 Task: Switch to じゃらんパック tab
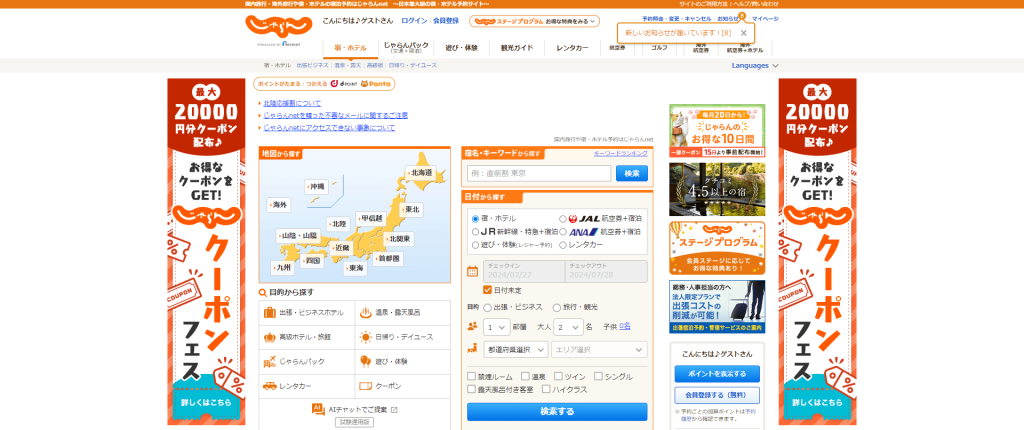pos(406,48)
